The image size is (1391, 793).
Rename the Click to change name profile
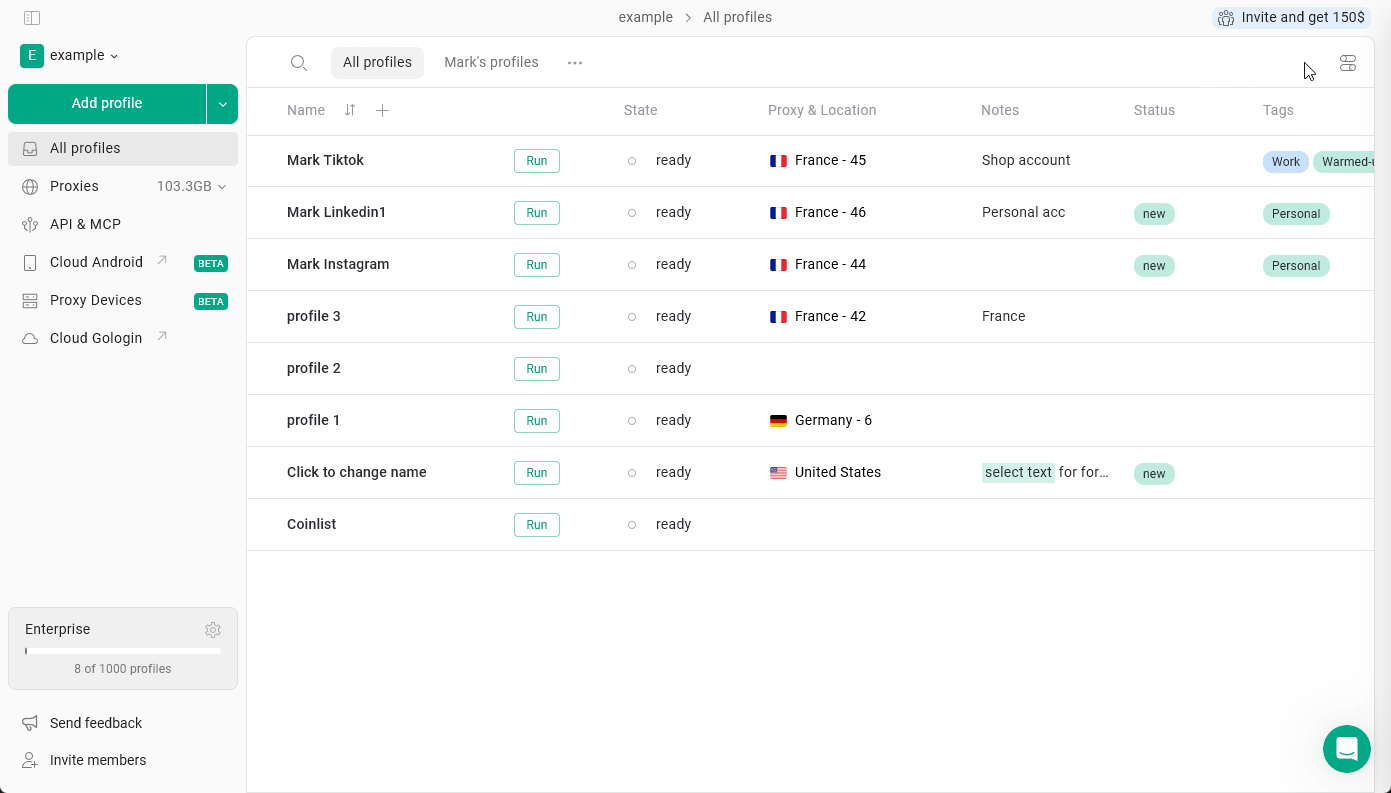[356, 472]
